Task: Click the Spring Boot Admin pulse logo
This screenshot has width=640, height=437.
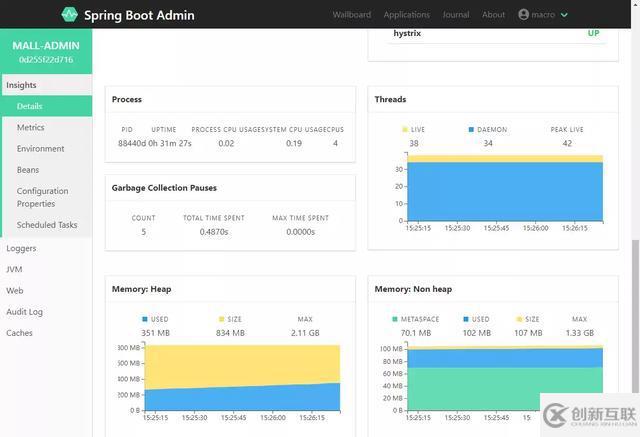Action: pyautogui.click(x=69, y=15)
